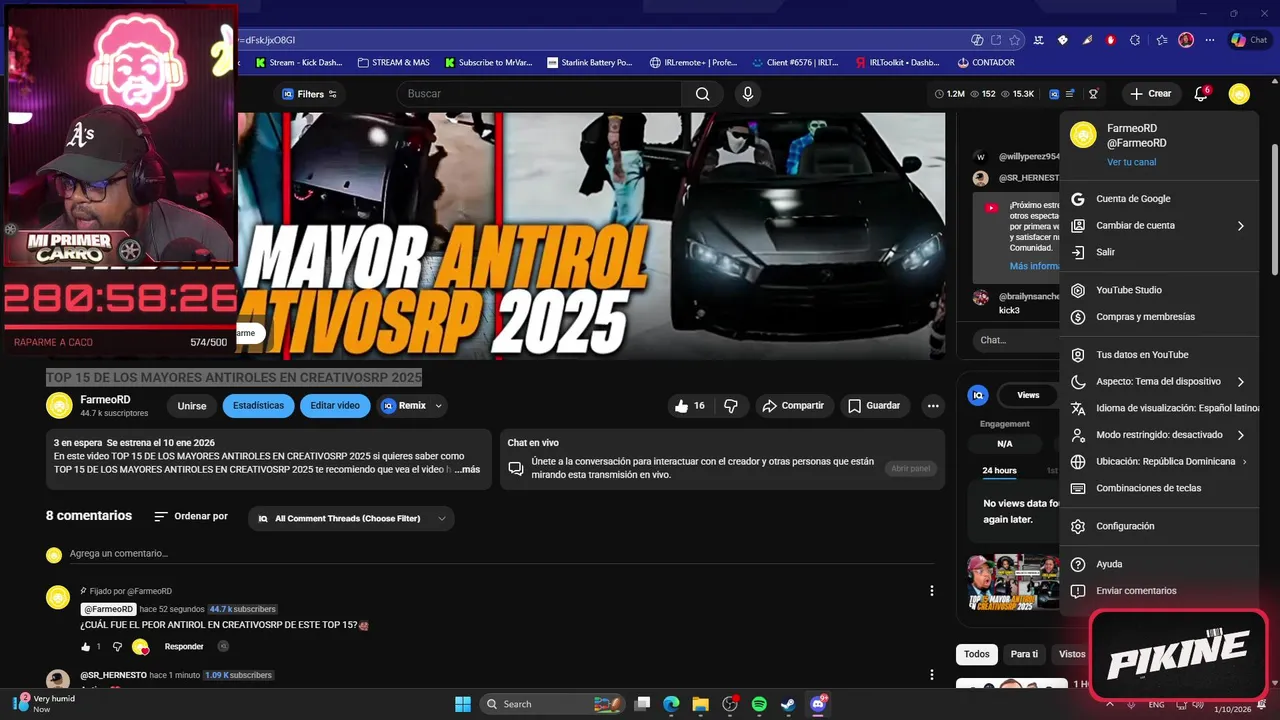Click the Ver tu canal link
Viewport: 1280px width, 720px height.
click(1131, 162)
